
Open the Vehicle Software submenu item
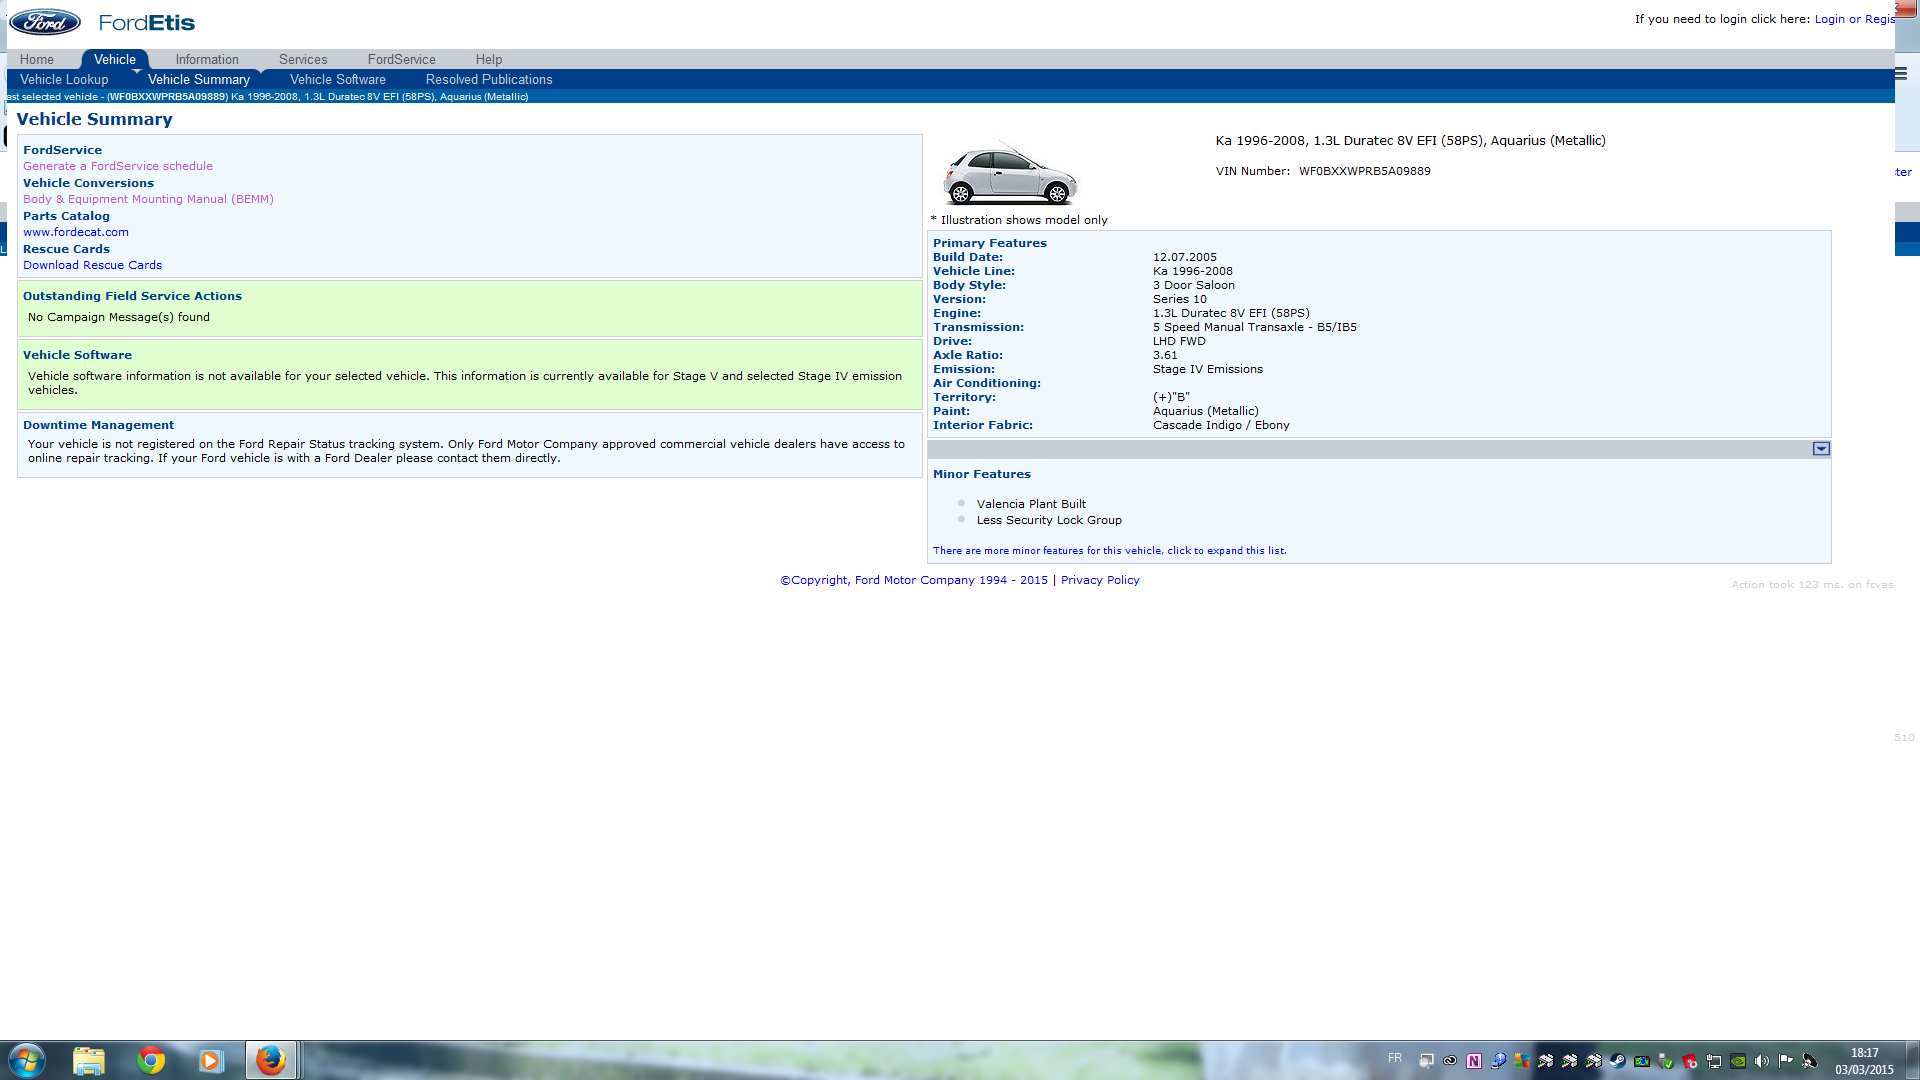[x=338, y=79]
